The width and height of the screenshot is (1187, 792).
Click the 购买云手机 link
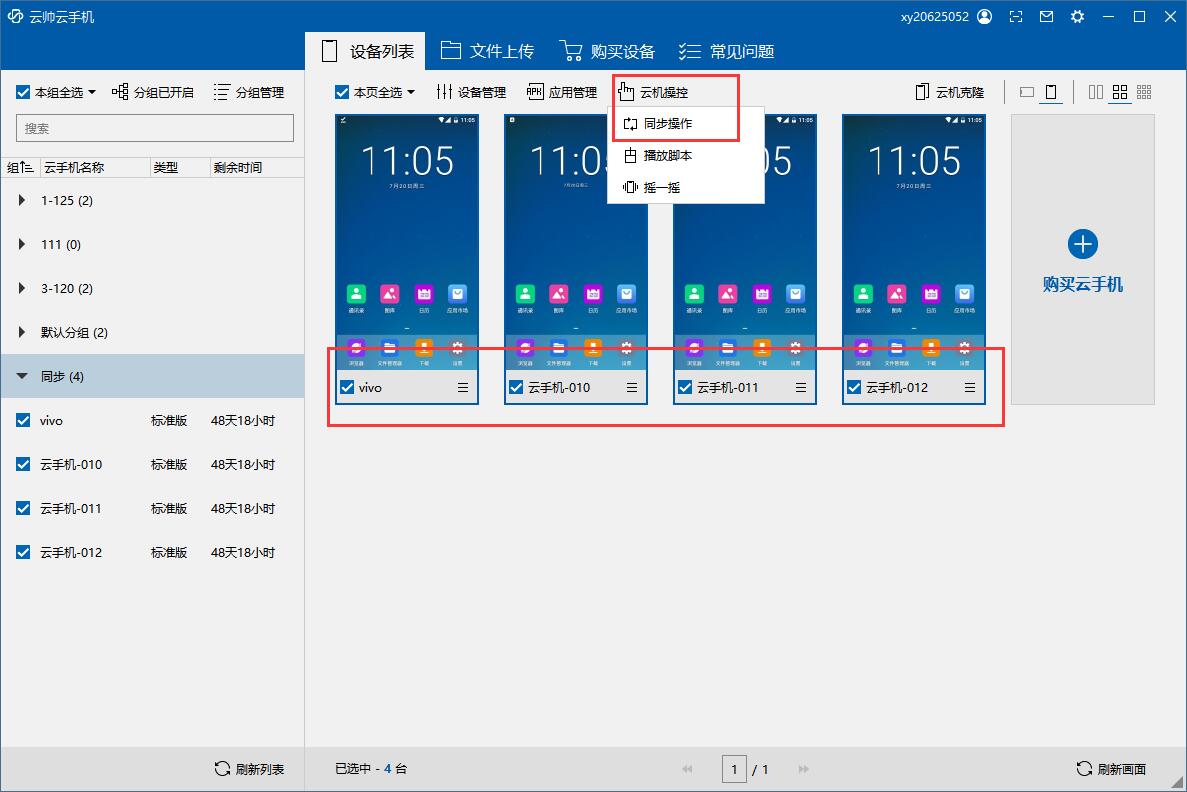click(1083, 285)
